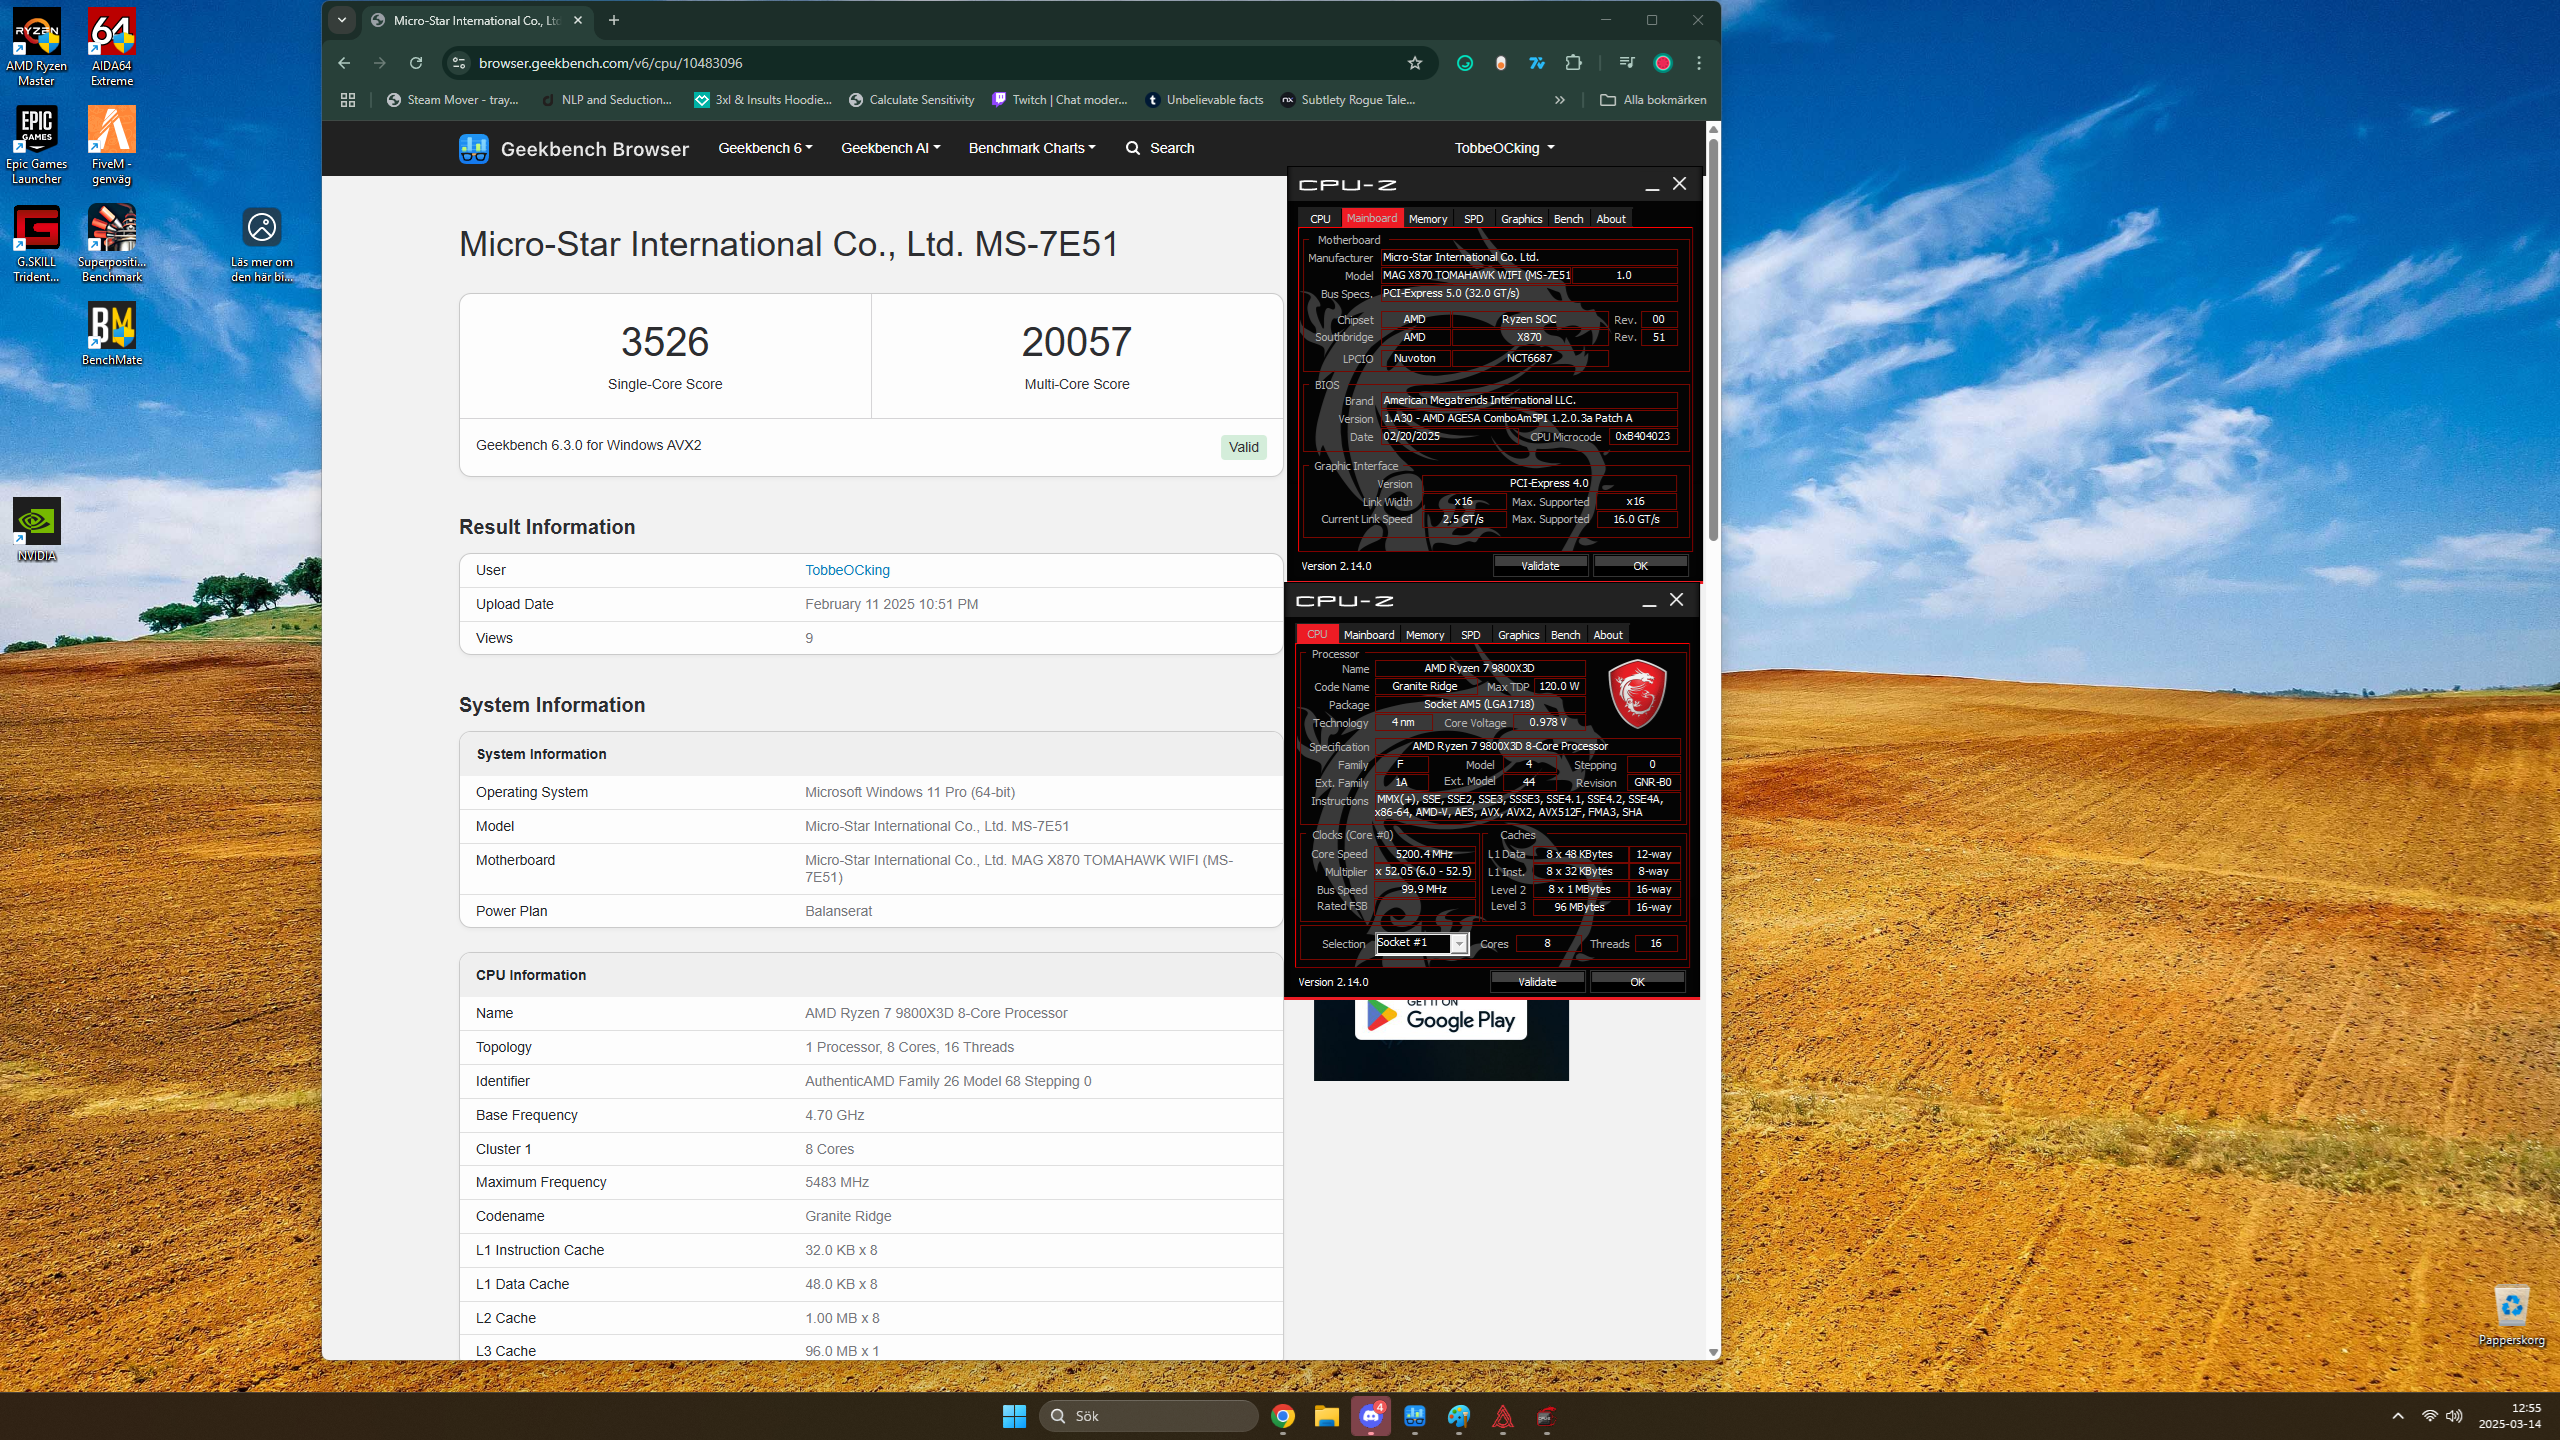Select Bench tab in lower CPU-Z window
Viewport: 2560px width, 1440px height.
pyautogui.click(x=1565, y=635)
